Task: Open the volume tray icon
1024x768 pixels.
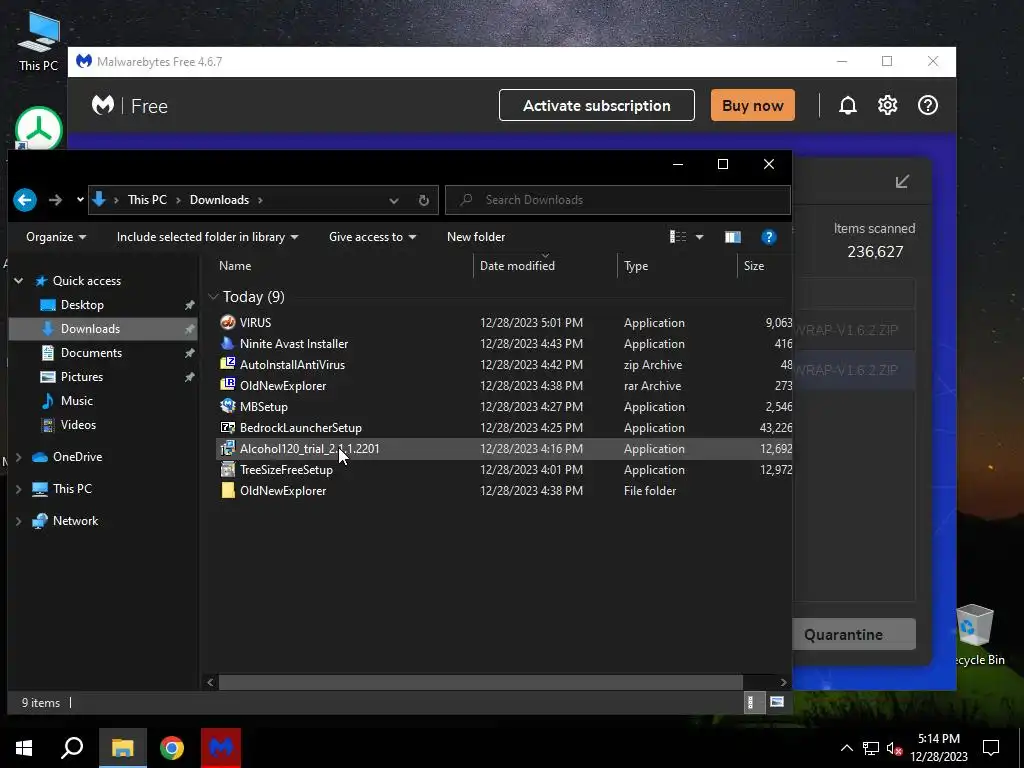Action: [x=895, y=748]
